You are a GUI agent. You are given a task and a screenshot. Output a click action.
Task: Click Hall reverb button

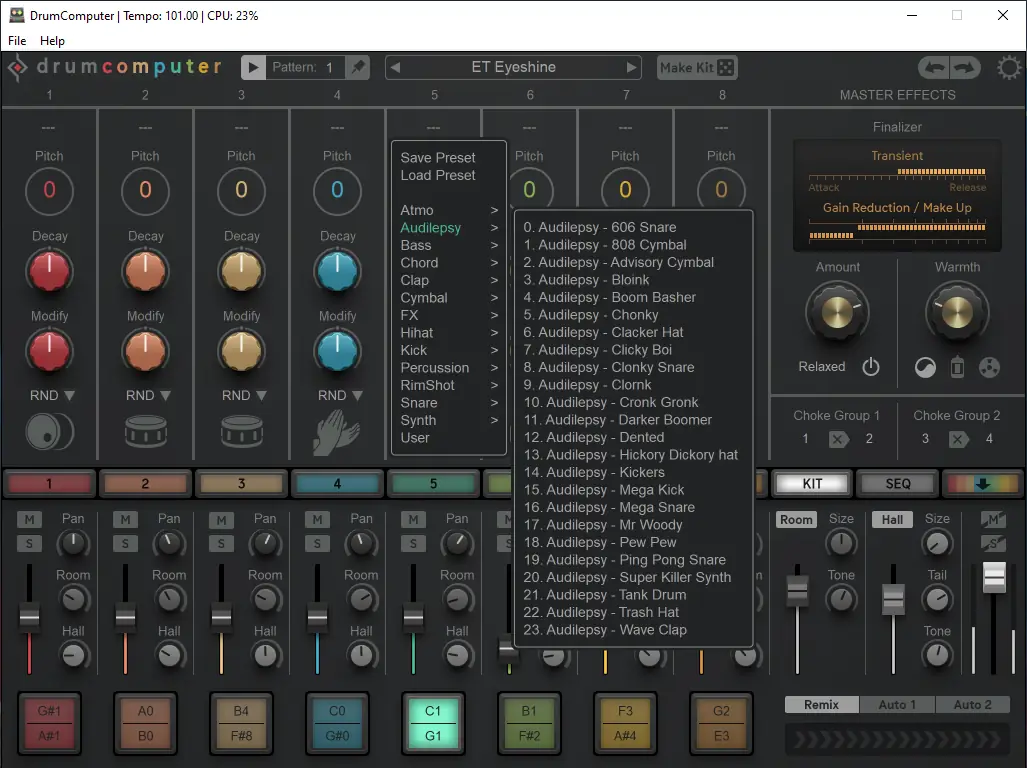click(892, 520)
